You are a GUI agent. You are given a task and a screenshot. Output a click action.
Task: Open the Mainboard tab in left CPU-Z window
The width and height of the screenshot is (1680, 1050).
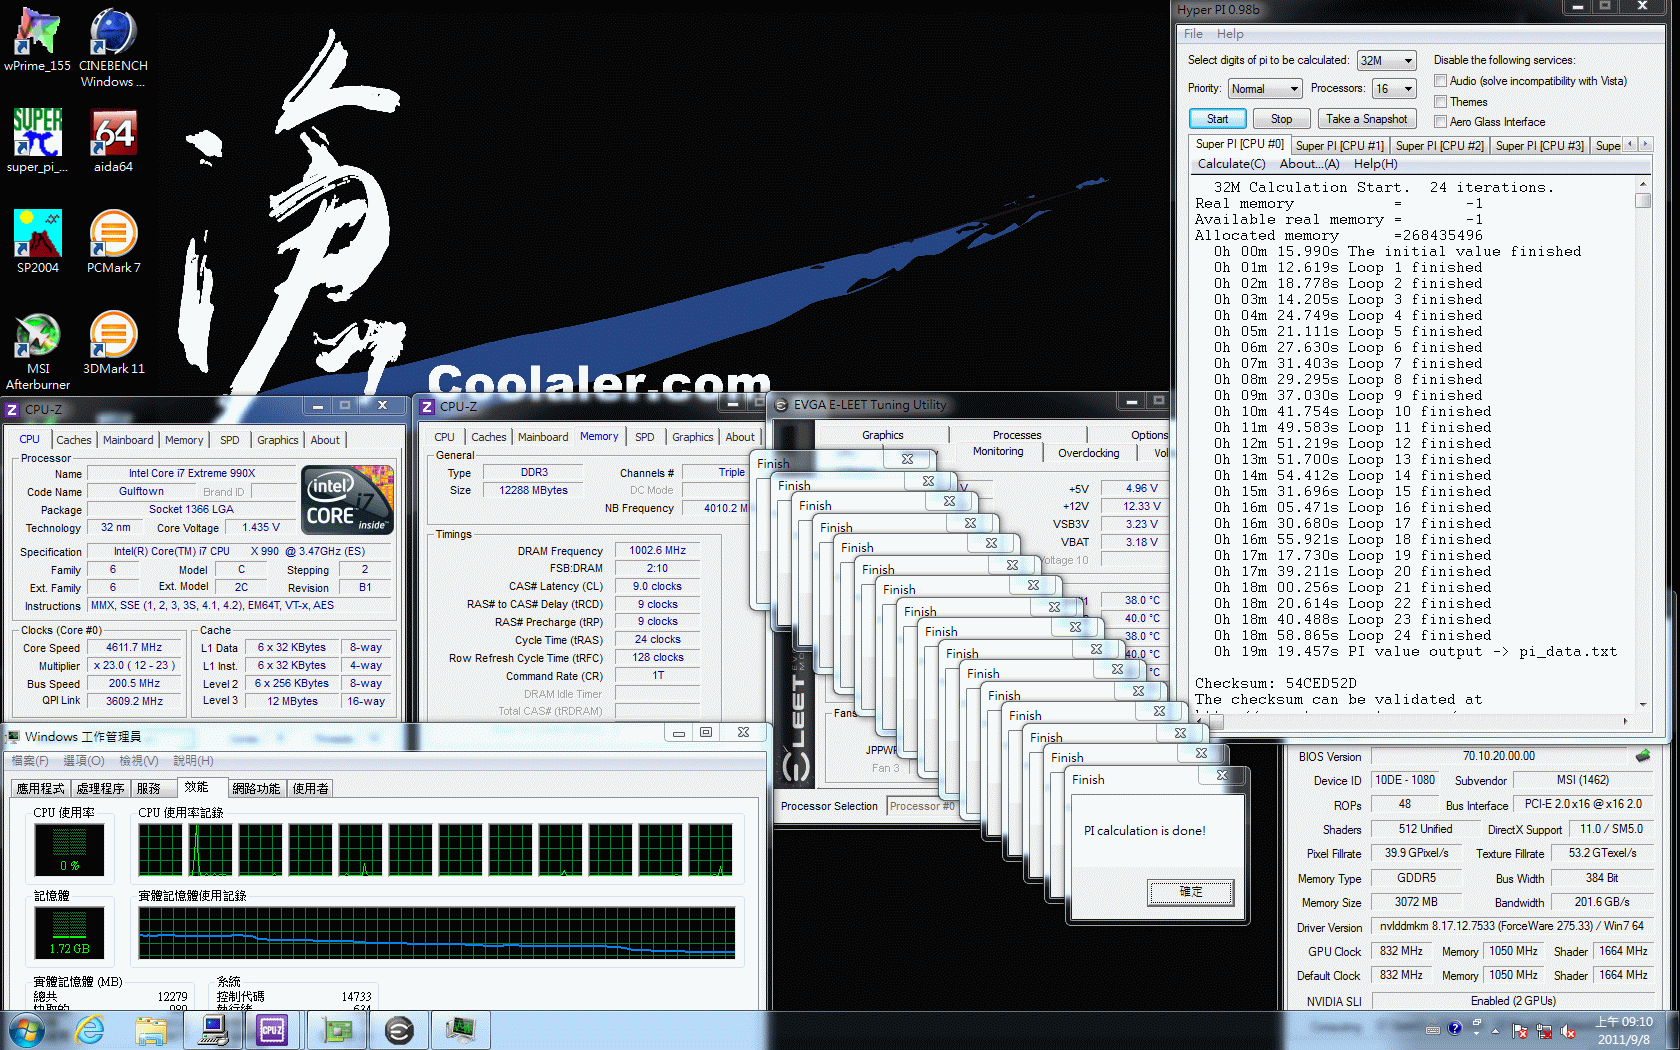(128, 440)
